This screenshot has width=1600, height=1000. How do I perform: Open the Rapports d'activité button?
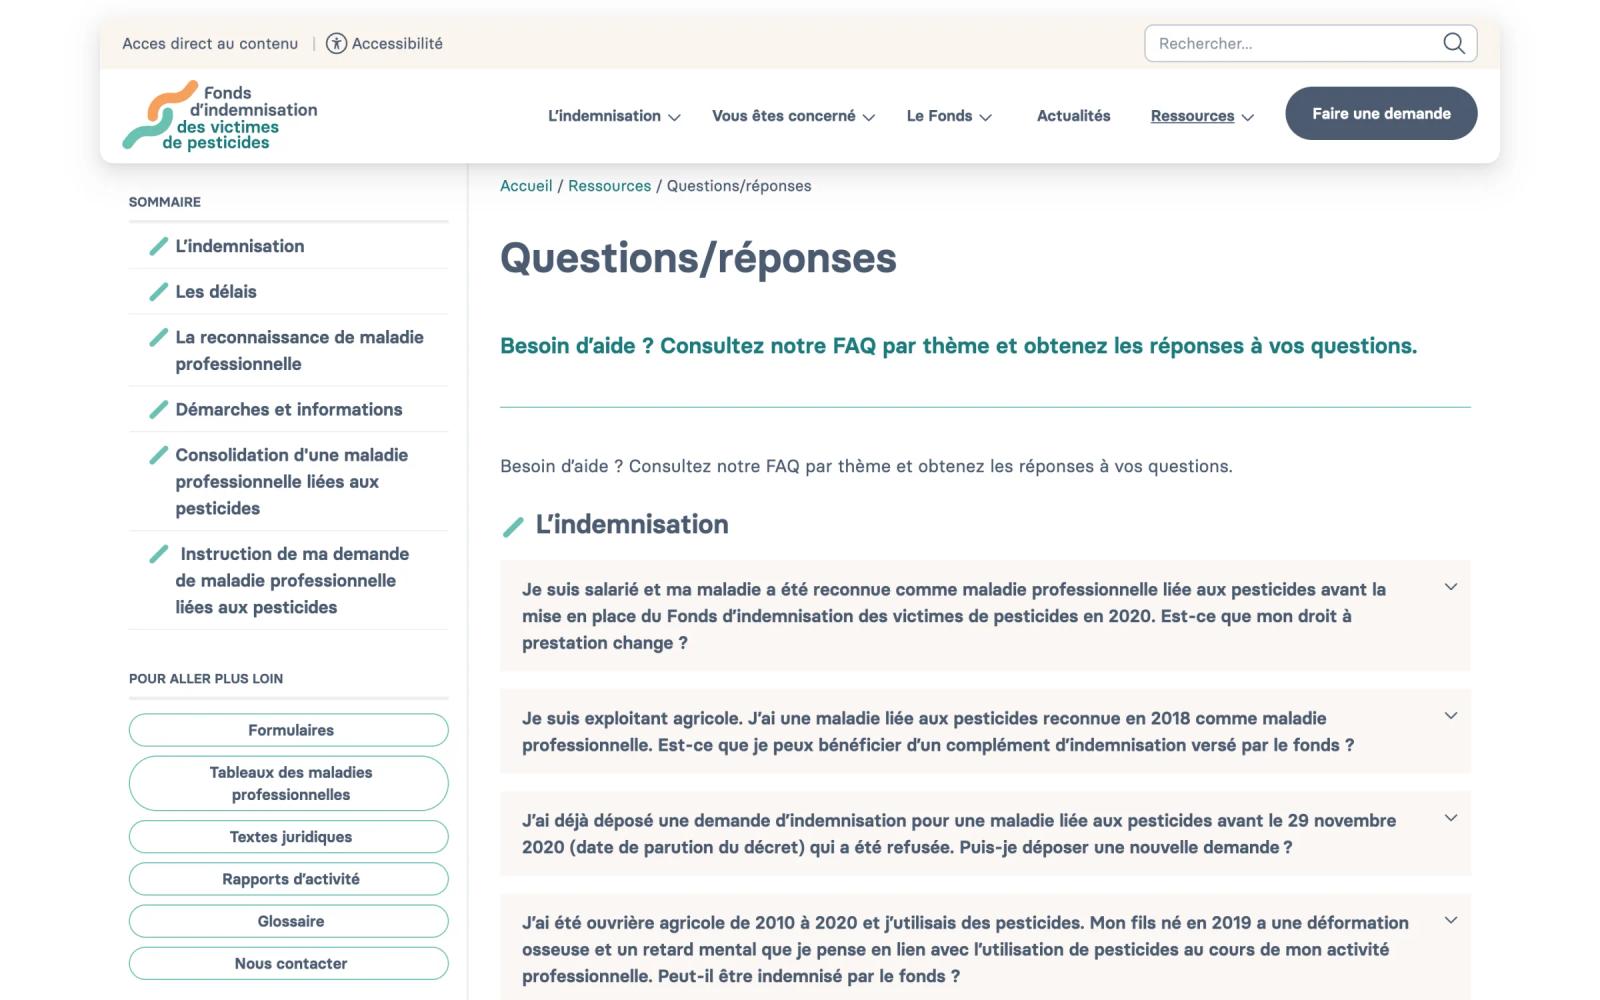(x=289, y=879)
